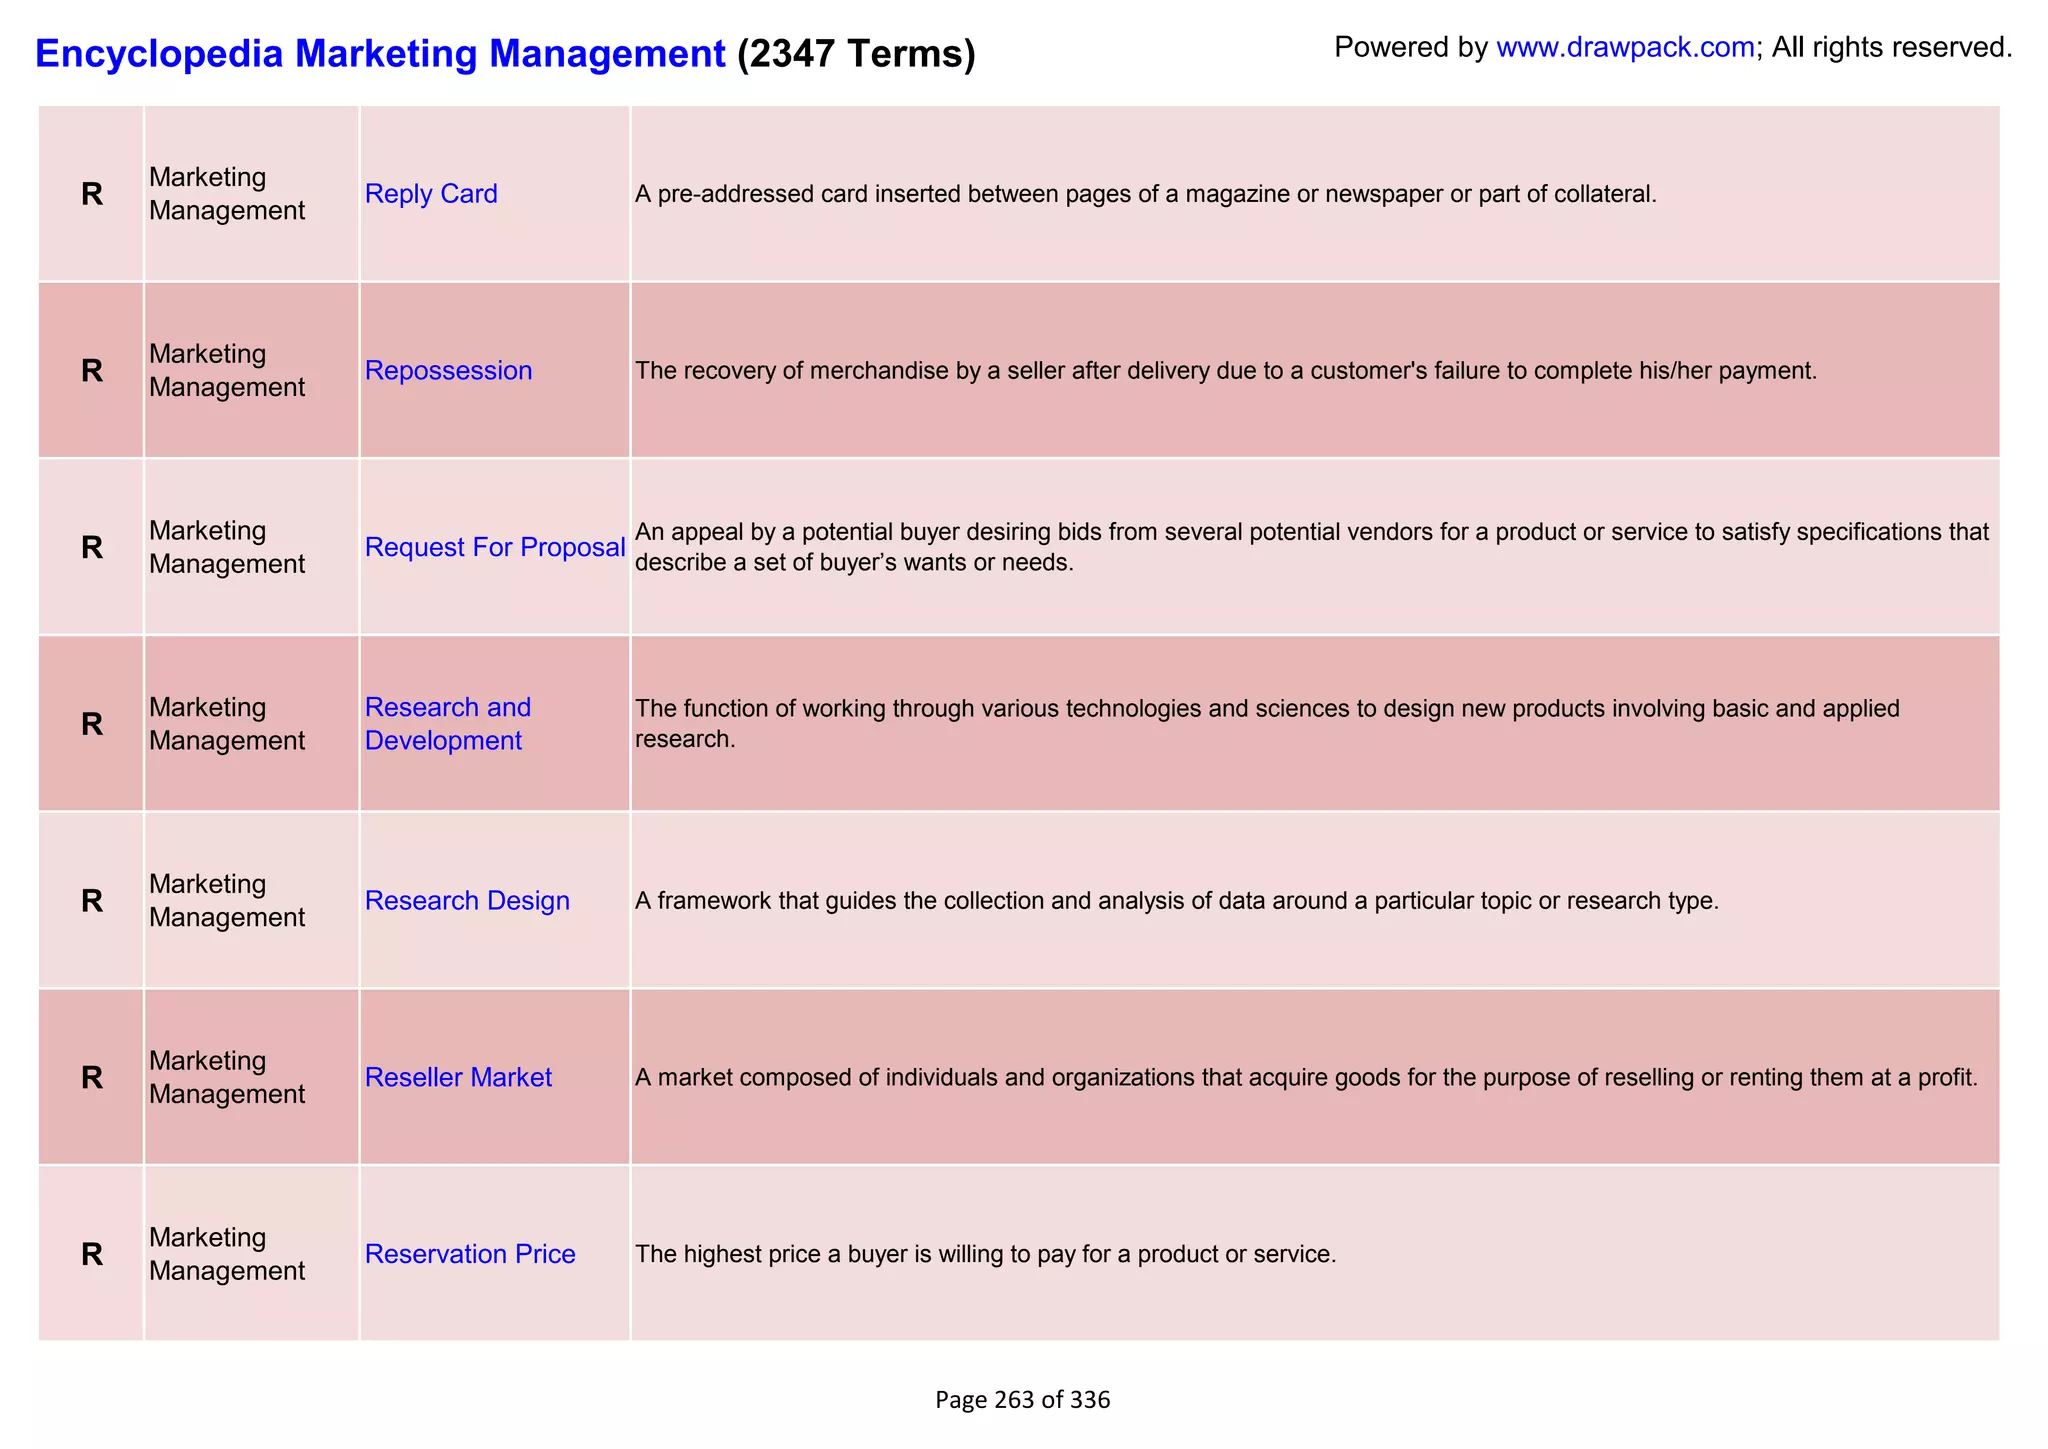The width and height of the screenshot is (2048, 1449).
Task: Select the Reply Card definition text
Action: (1146, 194)
